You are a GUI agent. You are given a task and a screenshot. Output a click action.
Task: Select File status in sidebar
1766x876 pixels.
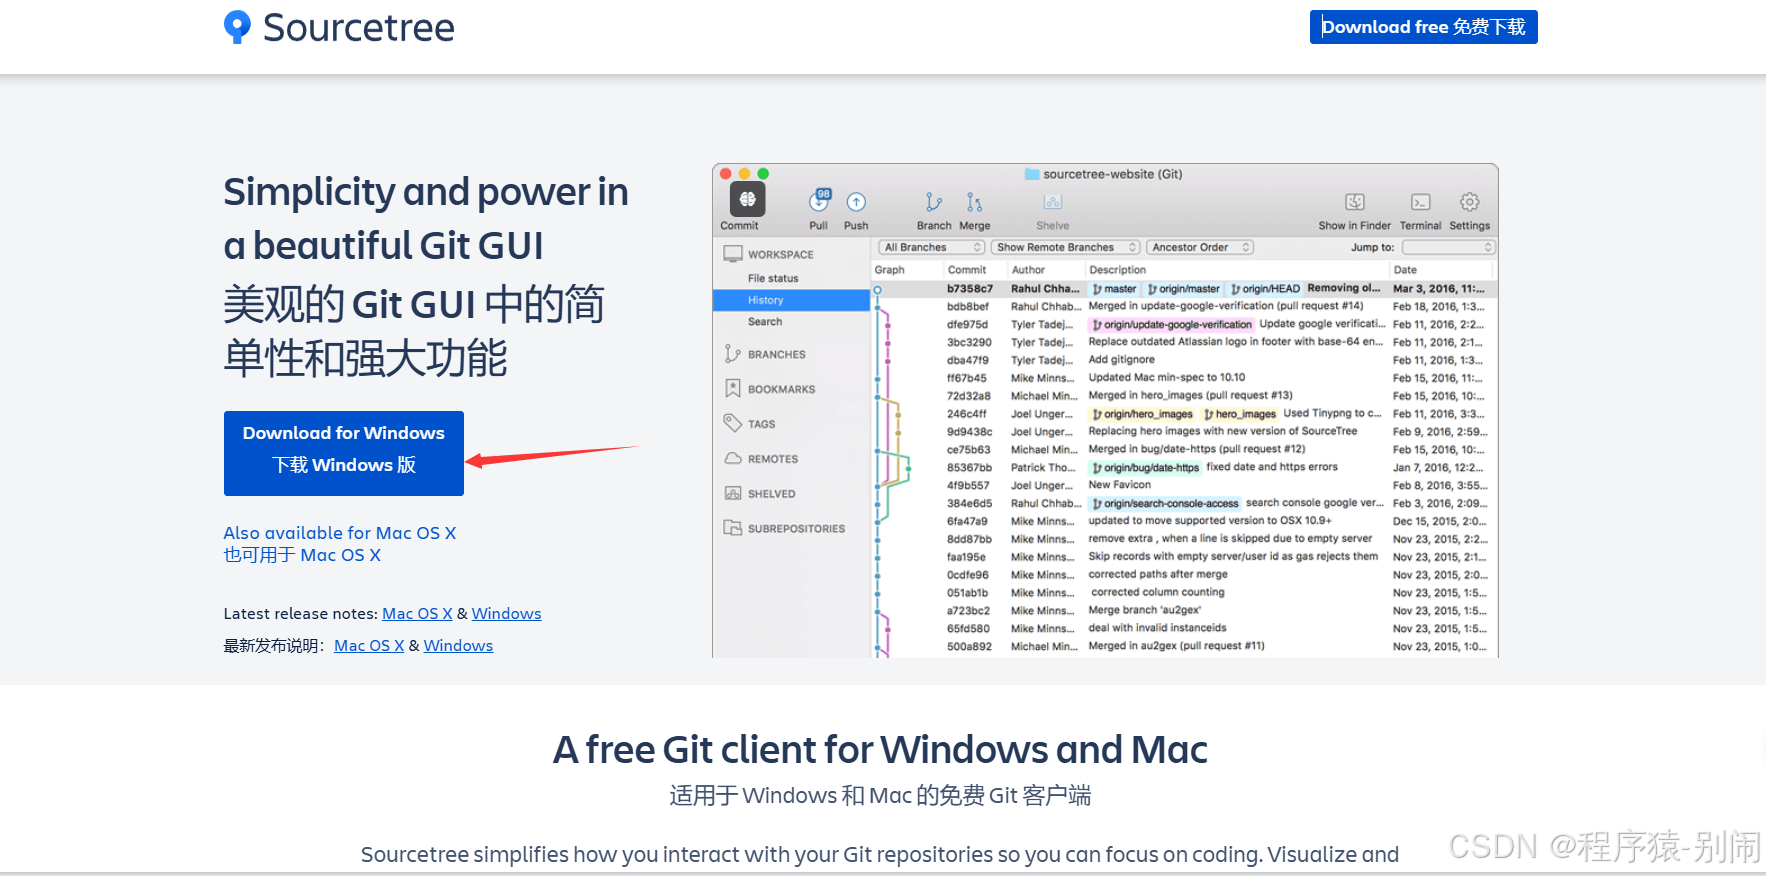coord(773,278)
